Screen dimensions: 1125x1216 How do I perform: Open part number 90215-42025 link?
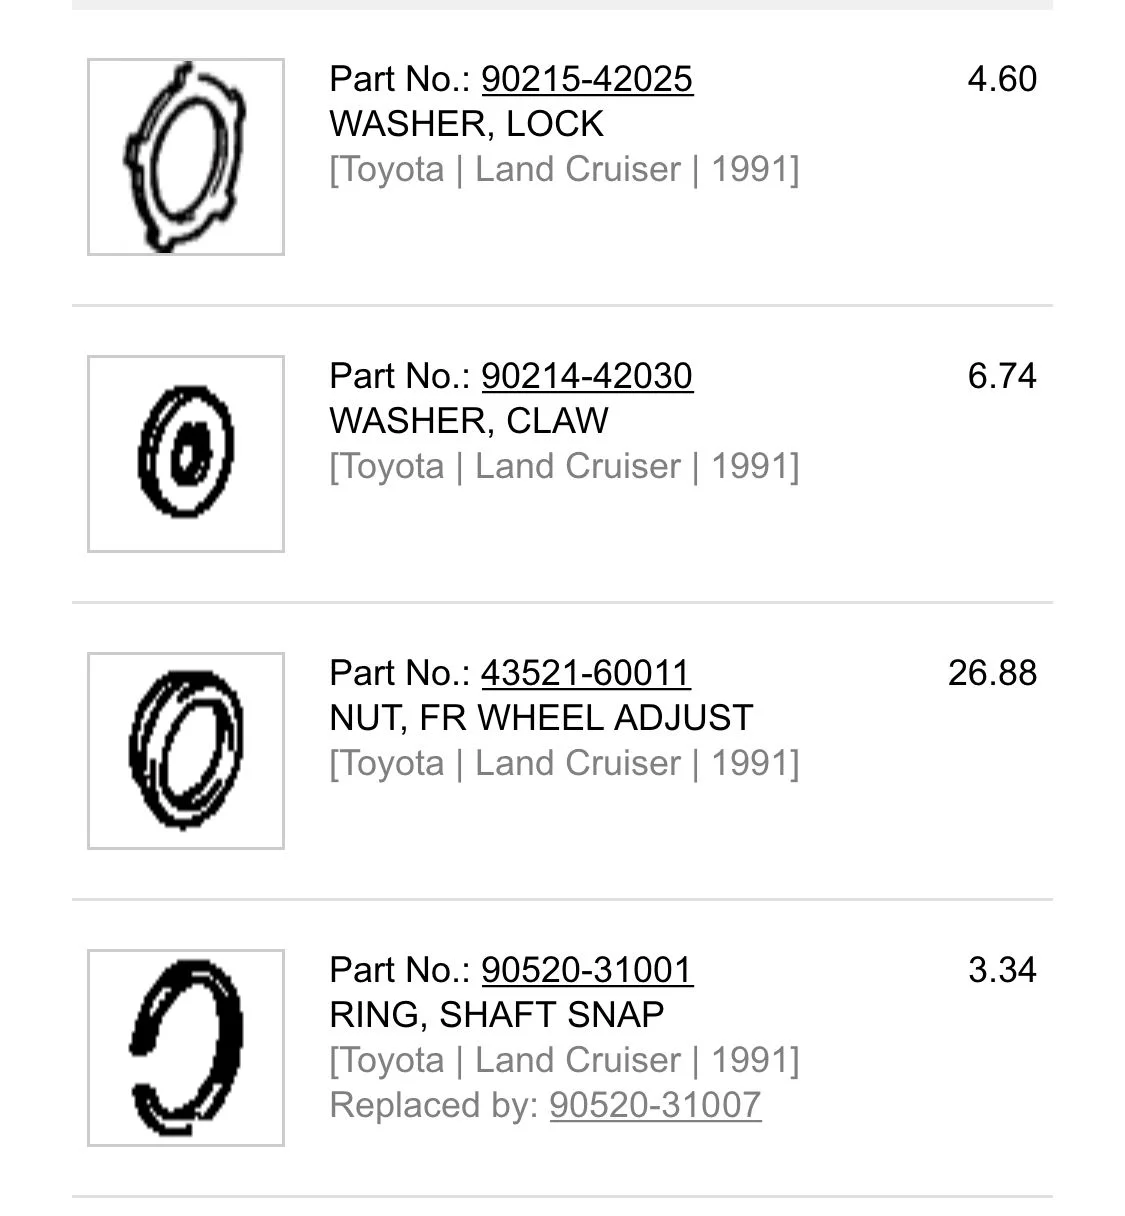[587, 79]
